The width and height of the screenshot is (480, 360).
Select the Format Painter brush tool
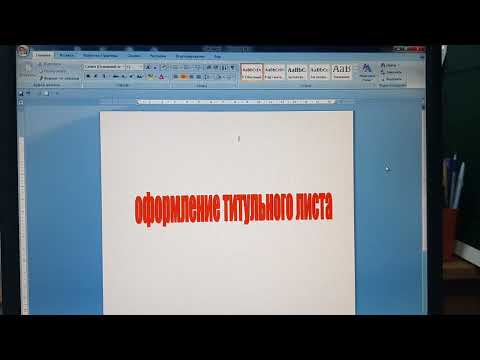click(59, 78)
